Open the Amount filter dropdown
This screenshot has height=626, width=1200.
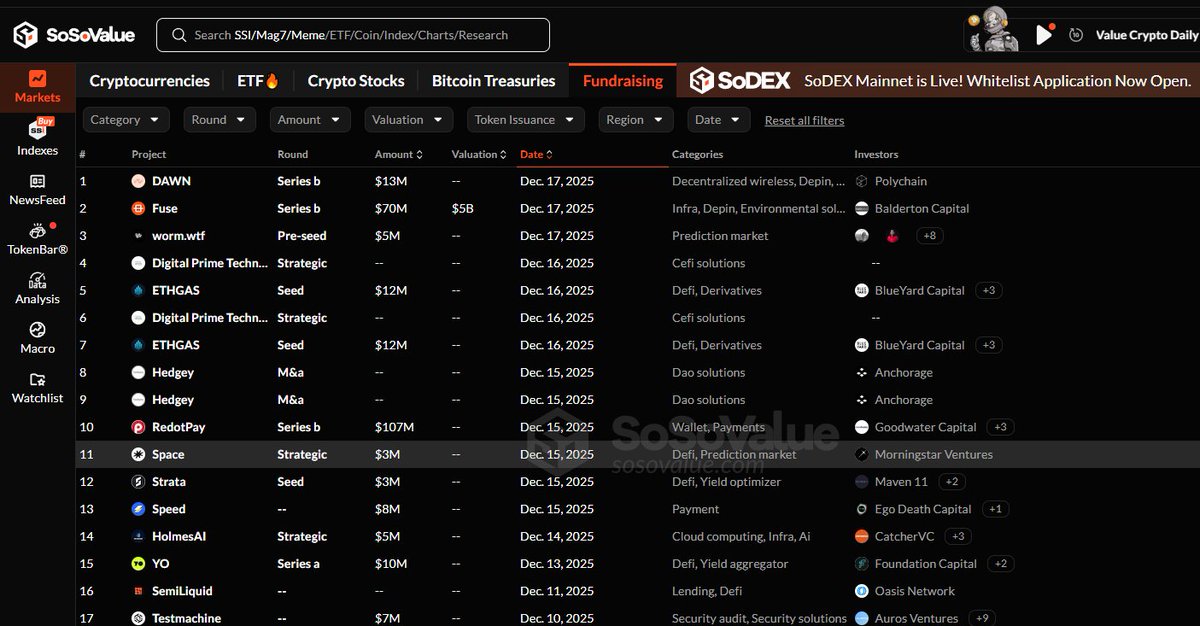(x=310, y=120)
